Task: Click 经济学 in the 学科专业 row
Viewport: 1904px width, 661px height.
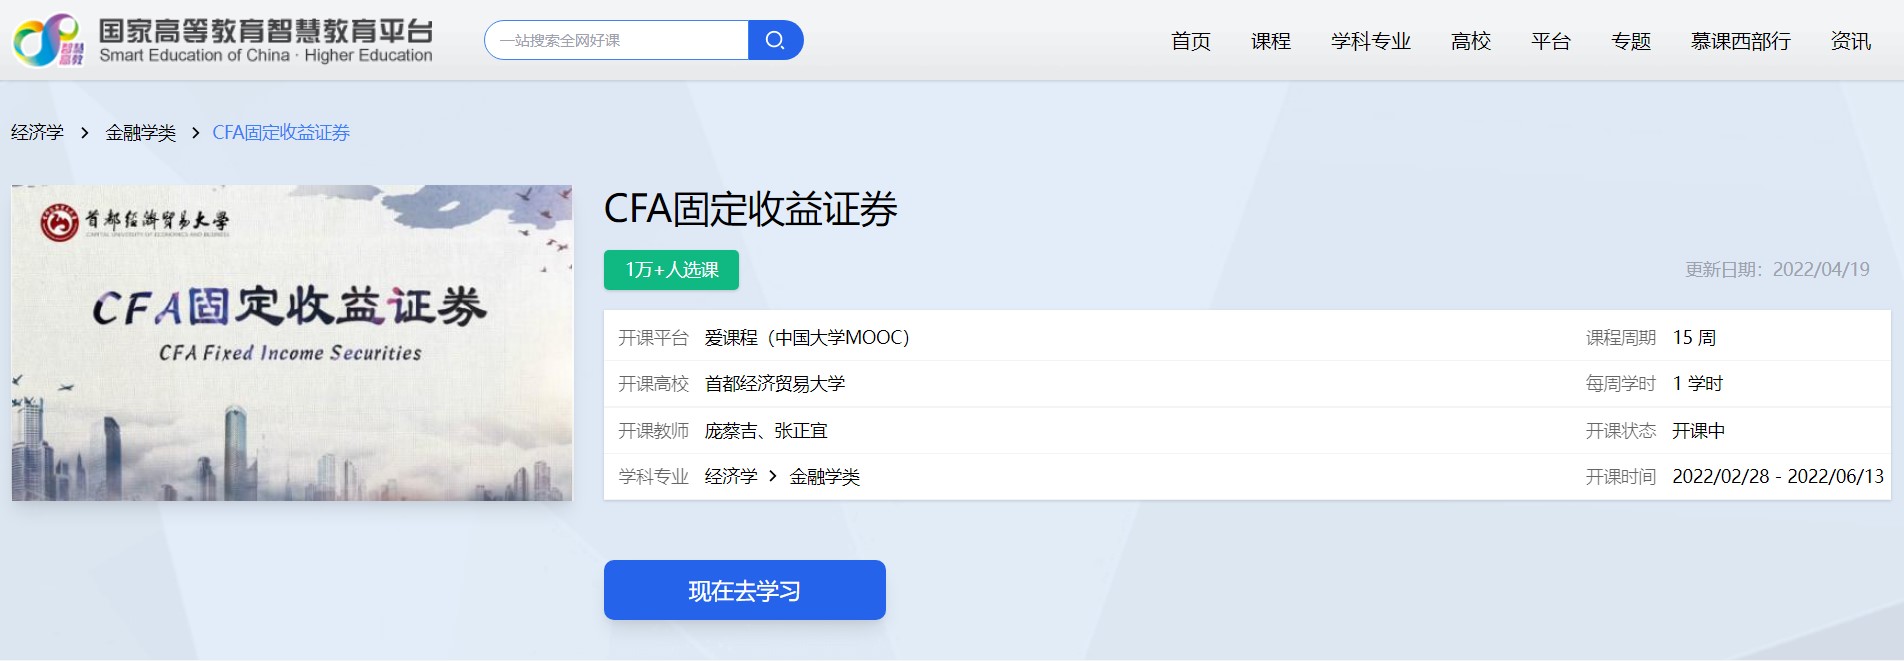Action: (731, 477)
